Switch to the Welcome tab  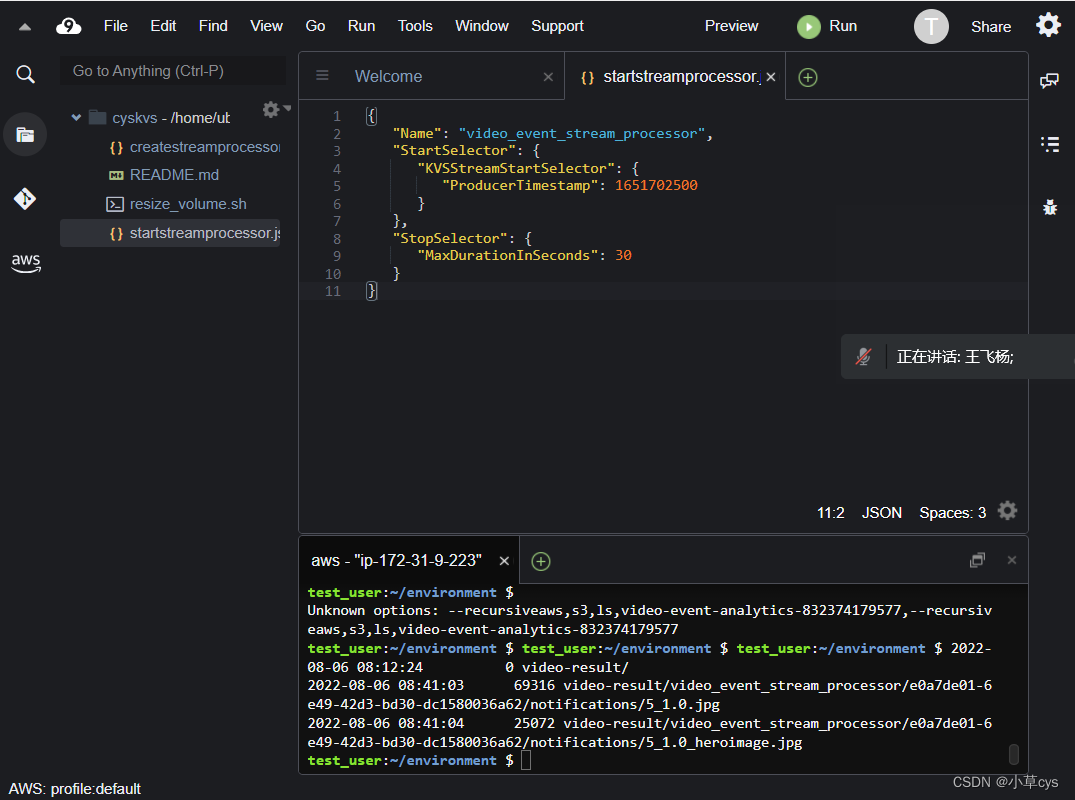pyautogui.click(x=388, y=77)
